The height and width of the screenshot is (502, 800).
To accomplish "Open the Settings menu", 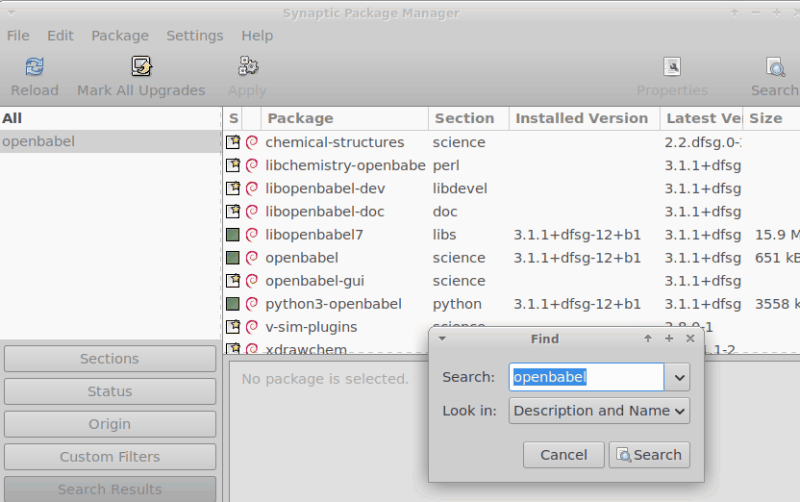I will (194, 35).
